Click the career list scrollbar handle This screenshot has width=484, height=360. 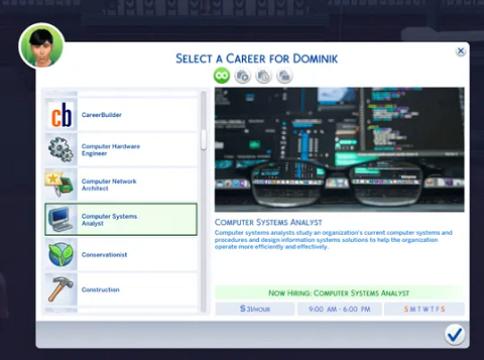203,140
